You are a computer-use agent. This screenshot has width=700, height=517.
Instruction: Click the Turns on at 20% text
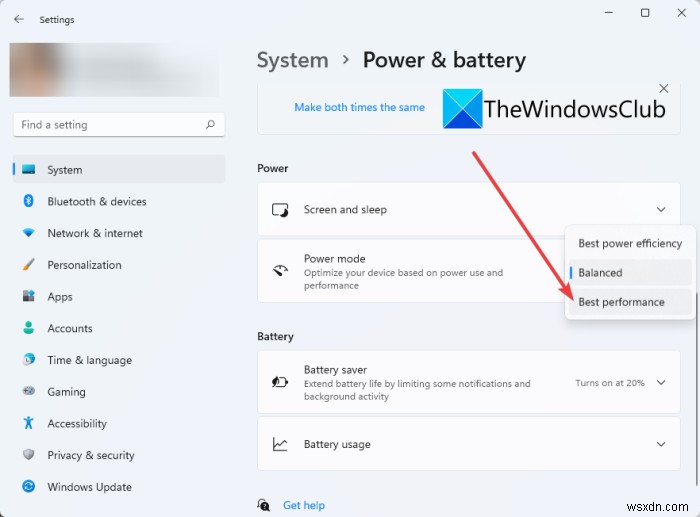610,383
